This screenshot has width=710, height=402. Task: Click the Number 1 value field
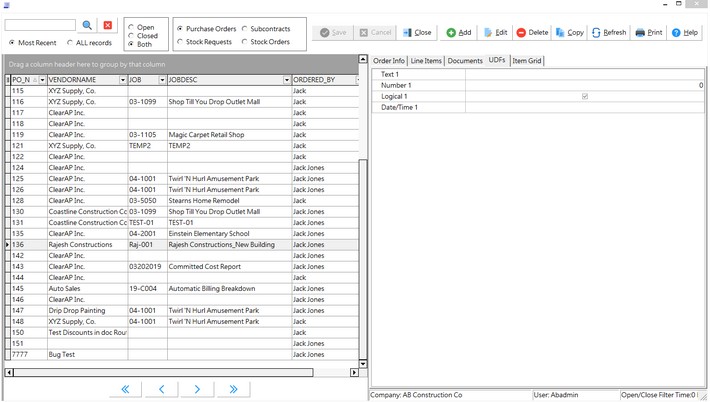(x=585, y=85)
